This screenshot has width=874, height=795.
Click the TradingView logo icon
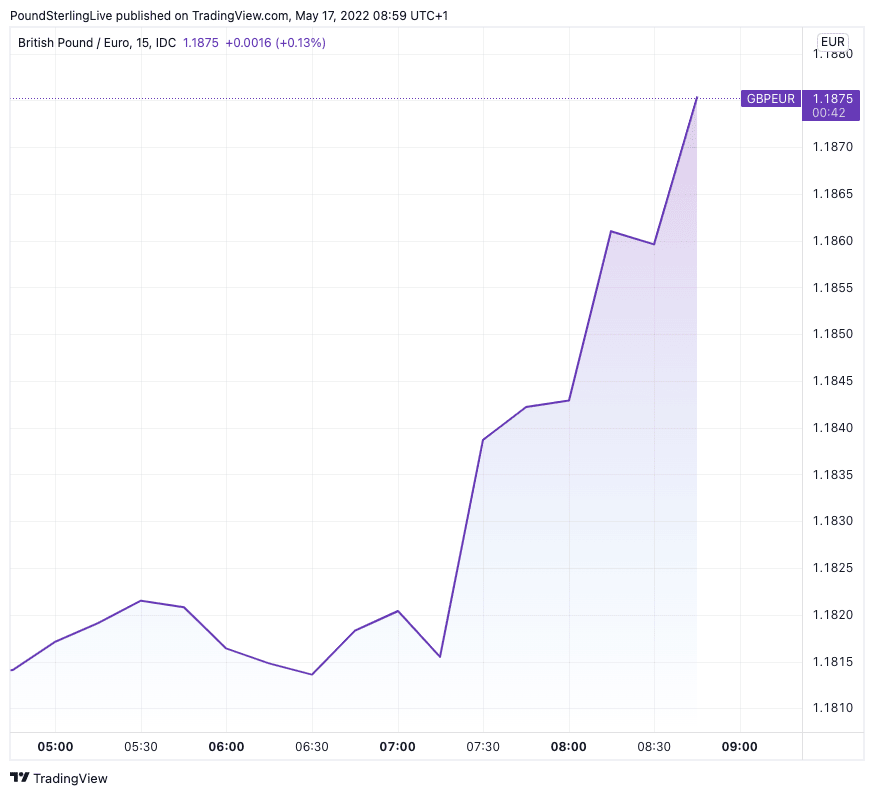(19, 778)
